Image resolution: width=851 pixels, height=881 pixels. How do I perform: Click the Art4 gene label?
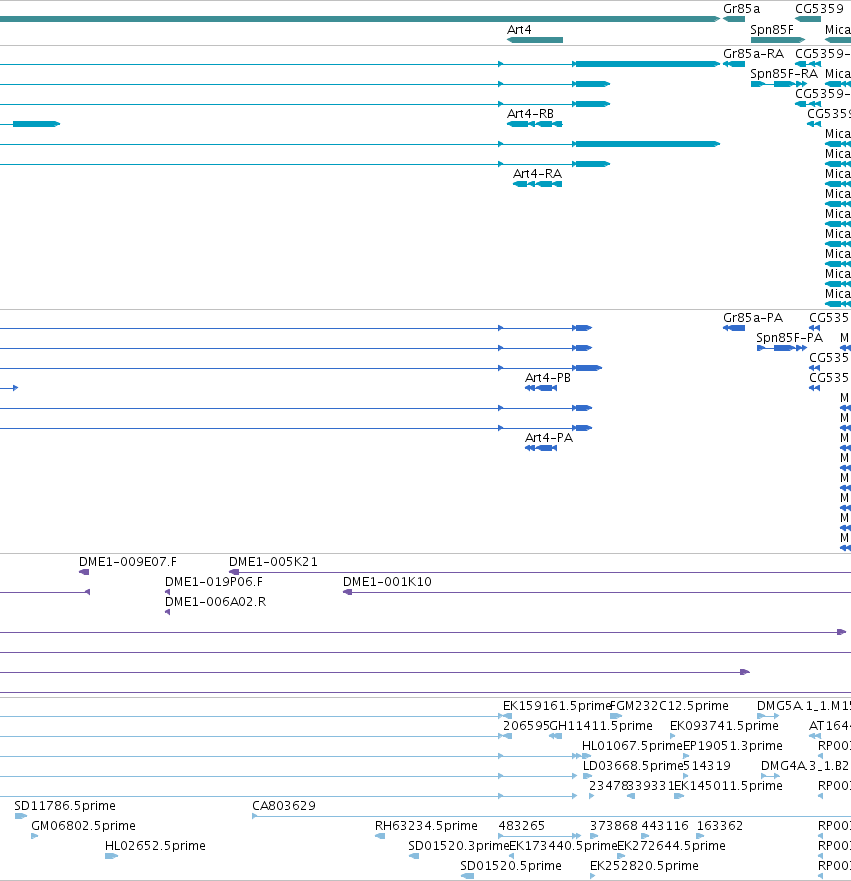[x=518, y=30]
